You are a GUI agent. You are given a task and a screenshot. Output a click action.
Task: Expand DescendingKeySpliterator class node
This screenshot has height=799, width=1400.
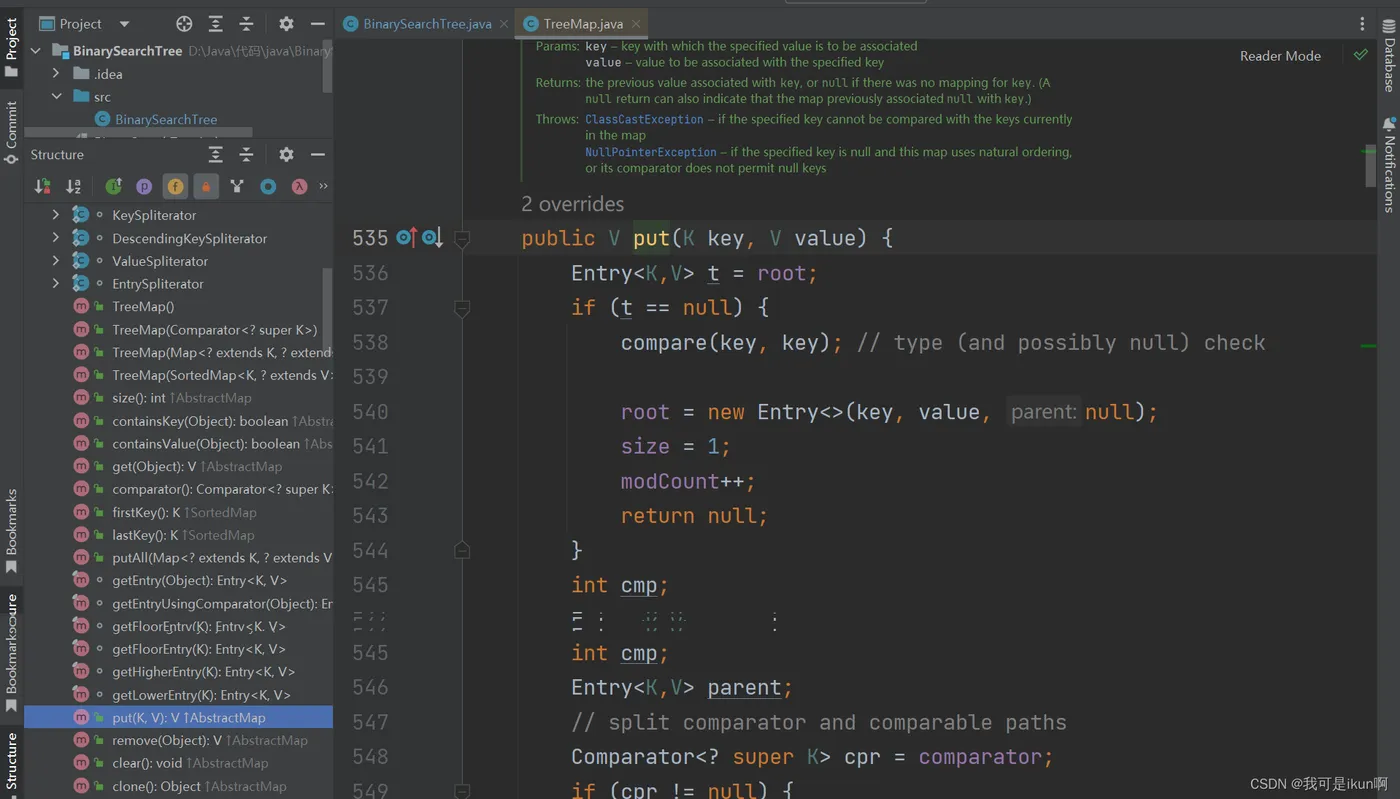[x=56, y=238]
